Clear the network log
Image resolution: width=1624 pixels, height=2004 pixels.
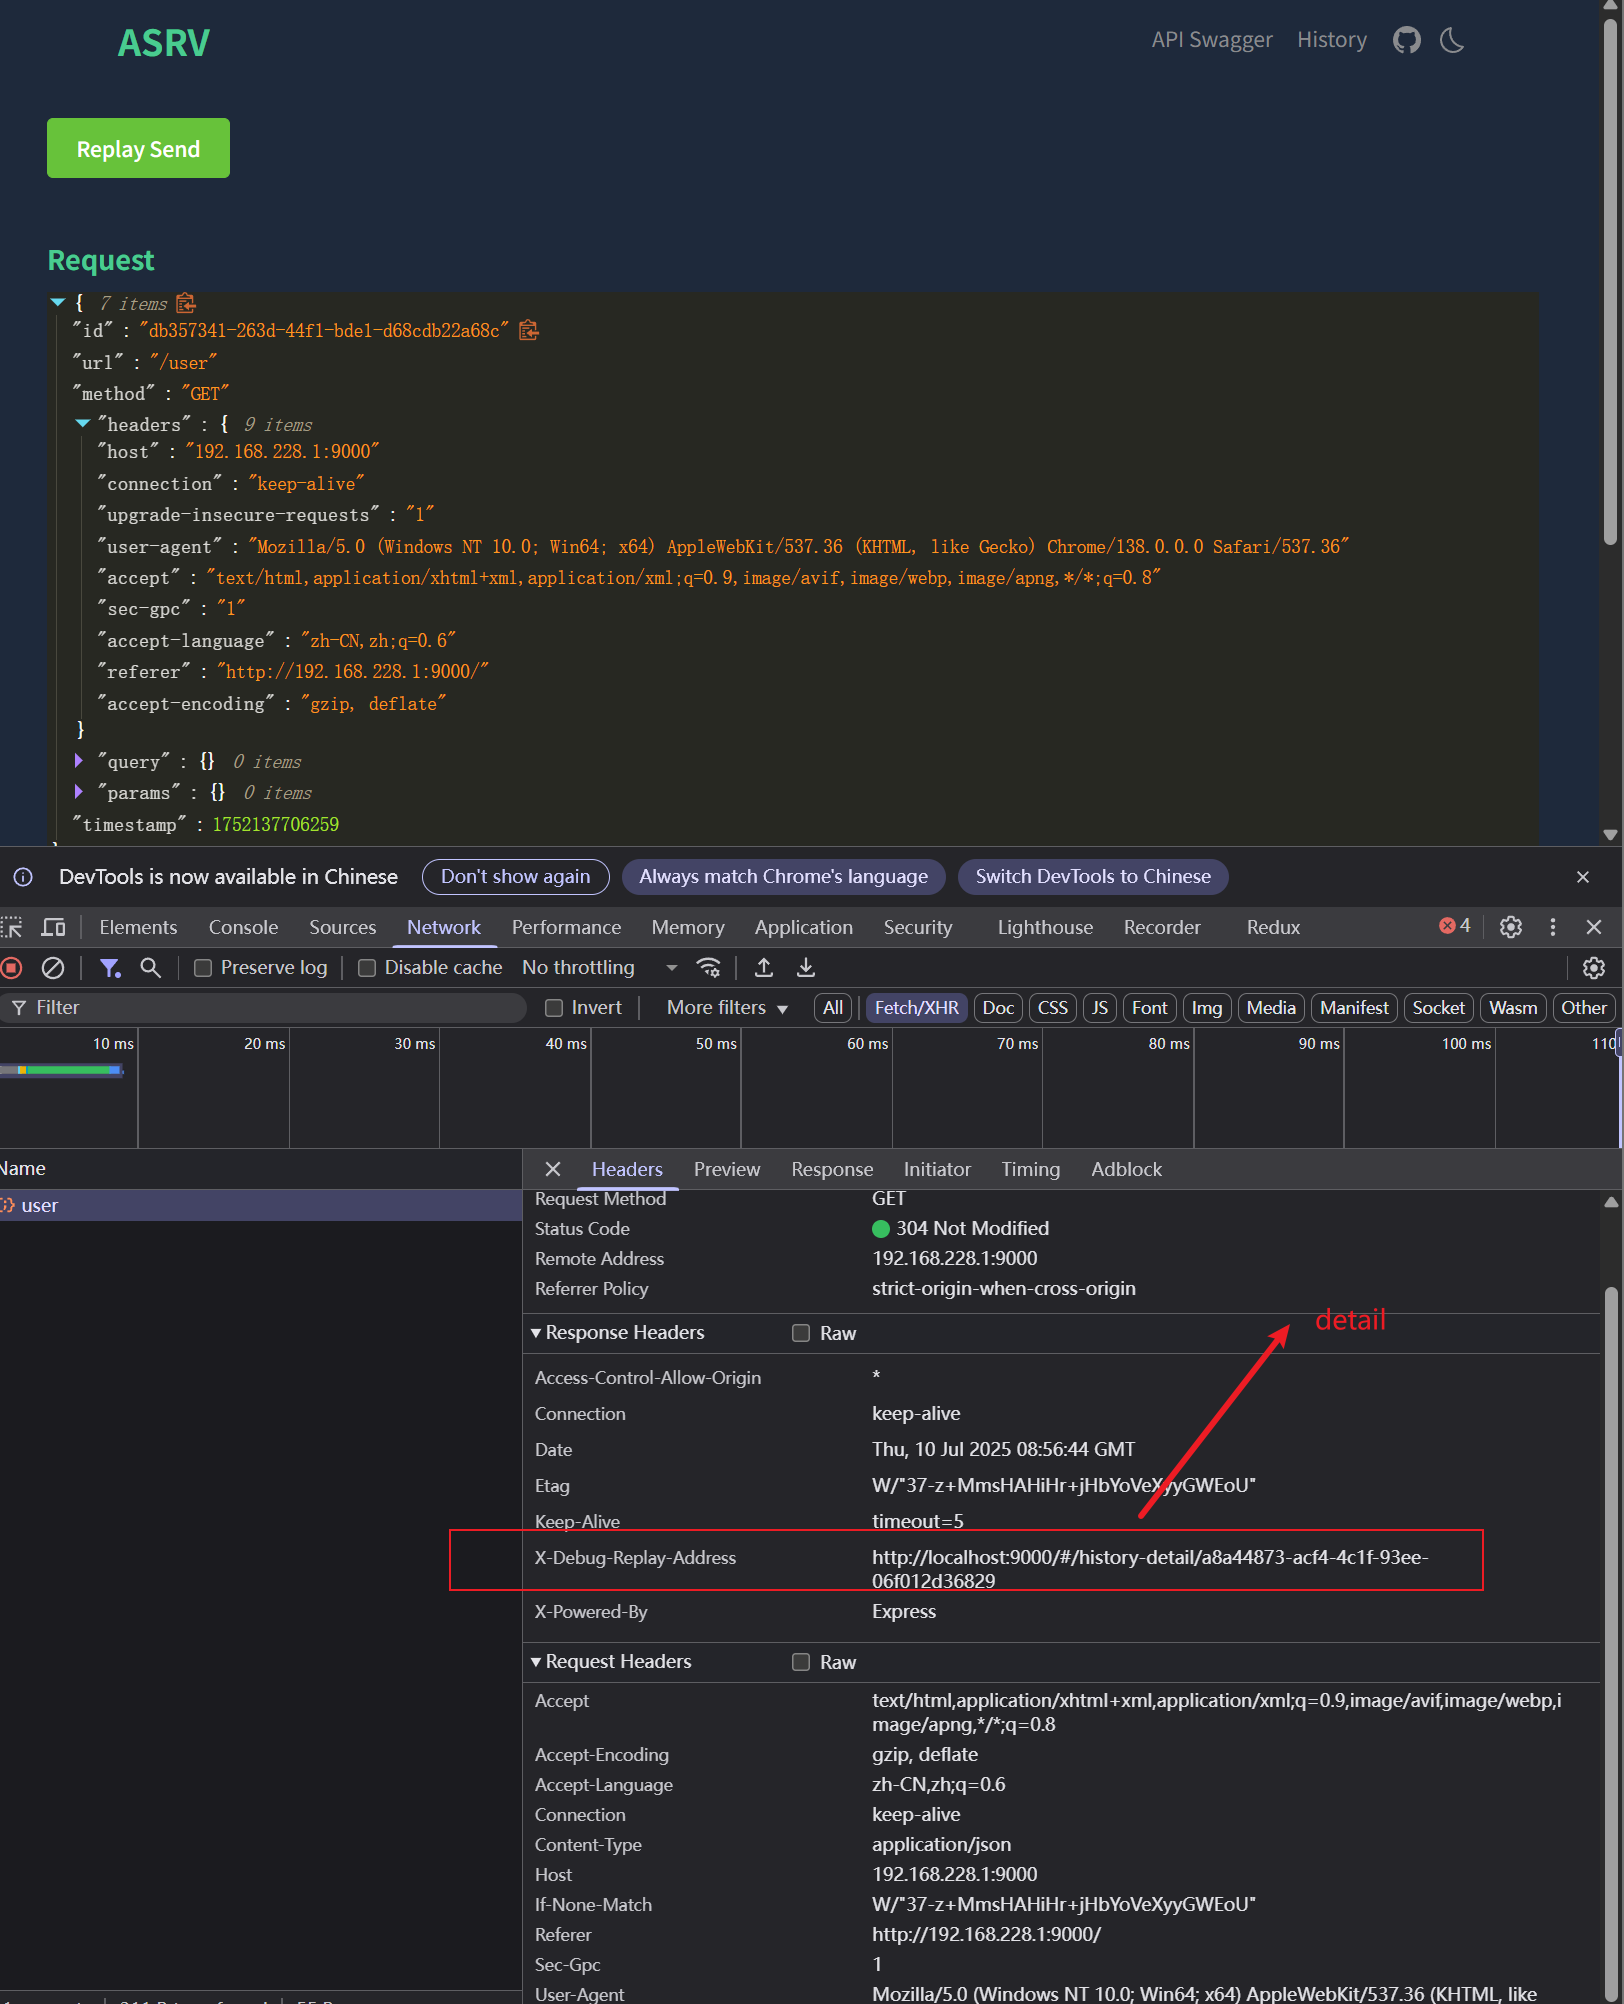(x=53, y=967)
